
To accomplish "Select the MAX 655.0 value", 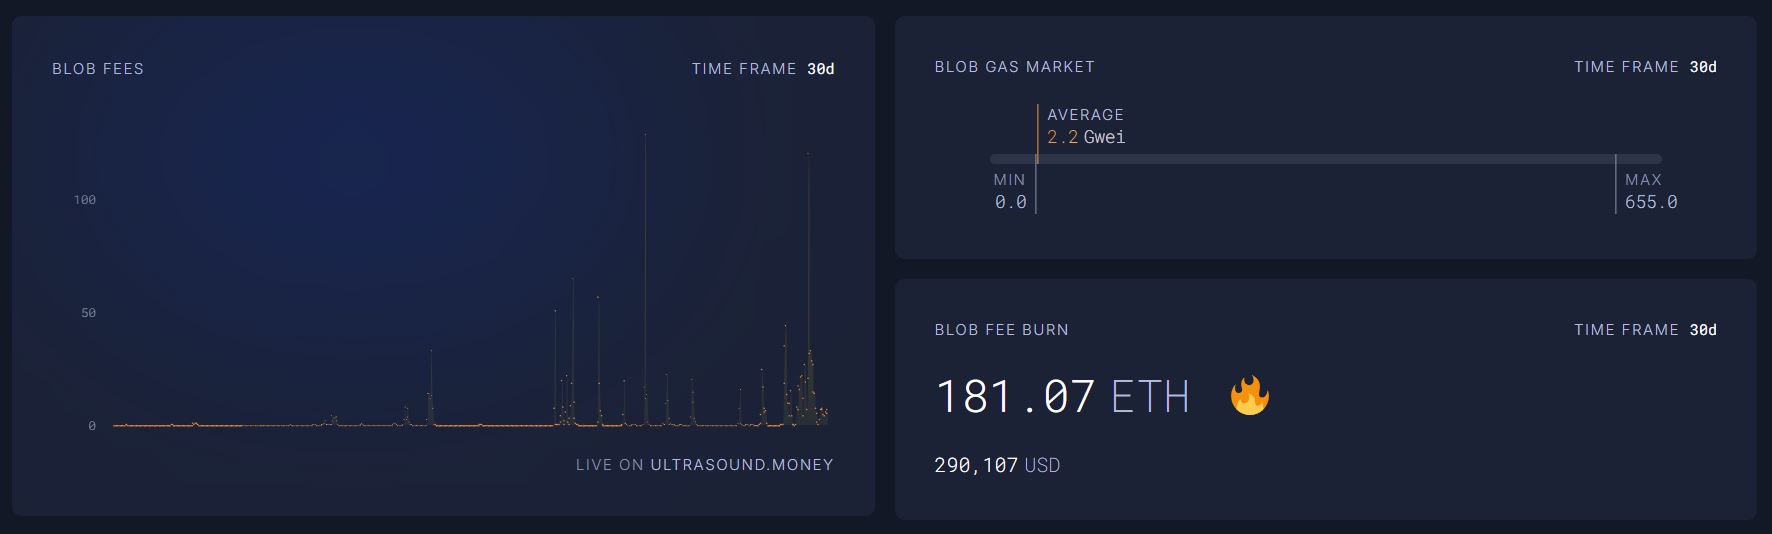I will click(x=1650, y=202).
